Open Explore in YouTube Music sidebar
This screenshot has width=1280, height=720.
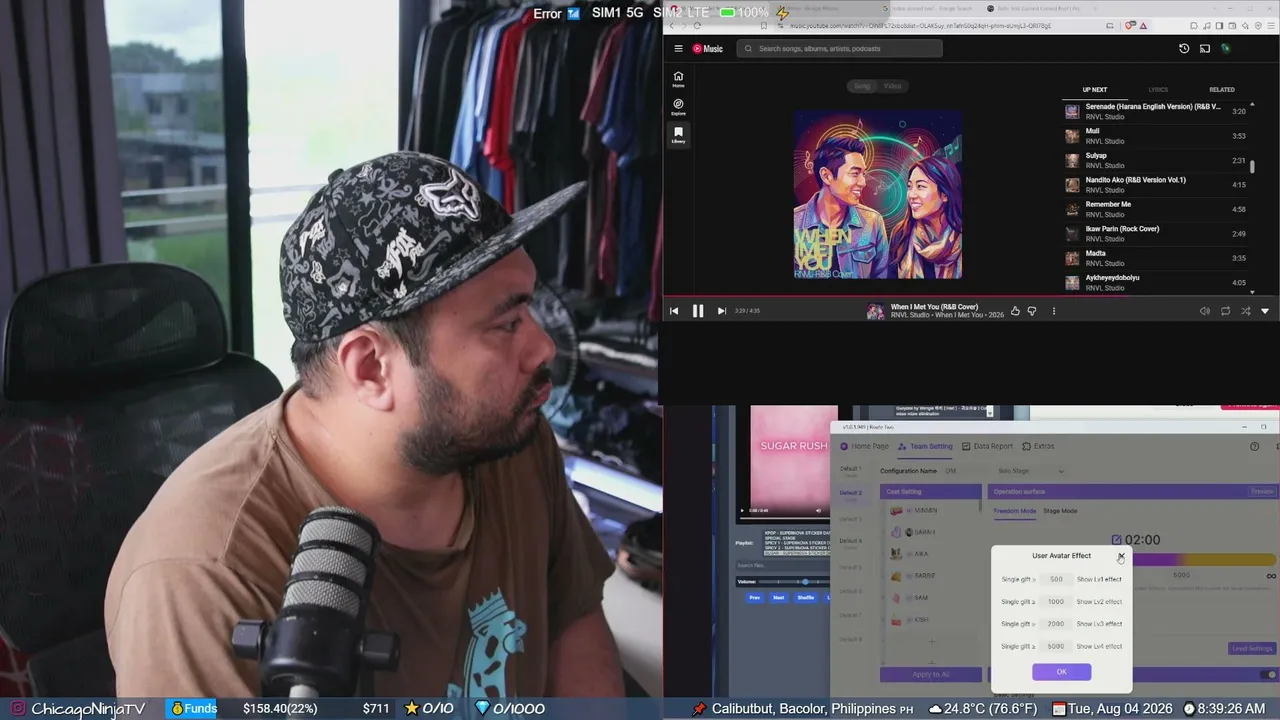coord(678,107)
